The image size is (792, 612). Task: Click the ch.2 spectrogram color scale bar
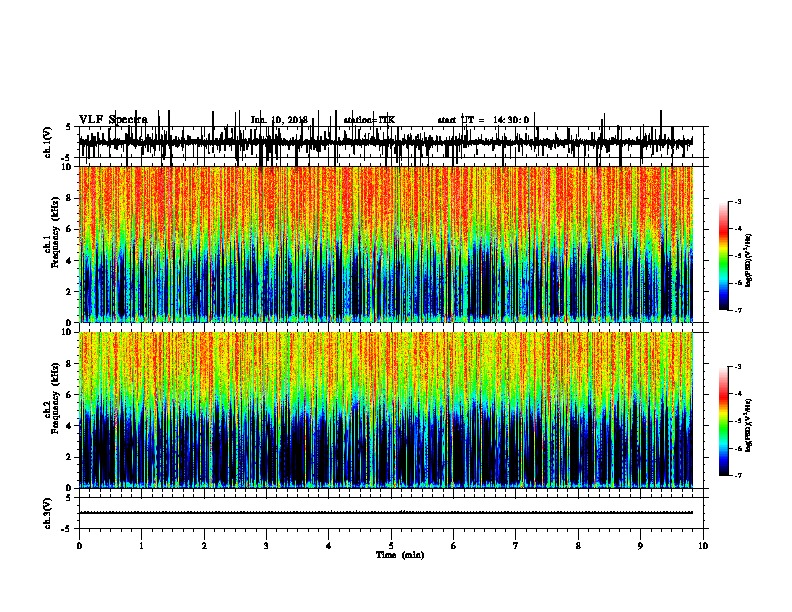click(724, 421)
